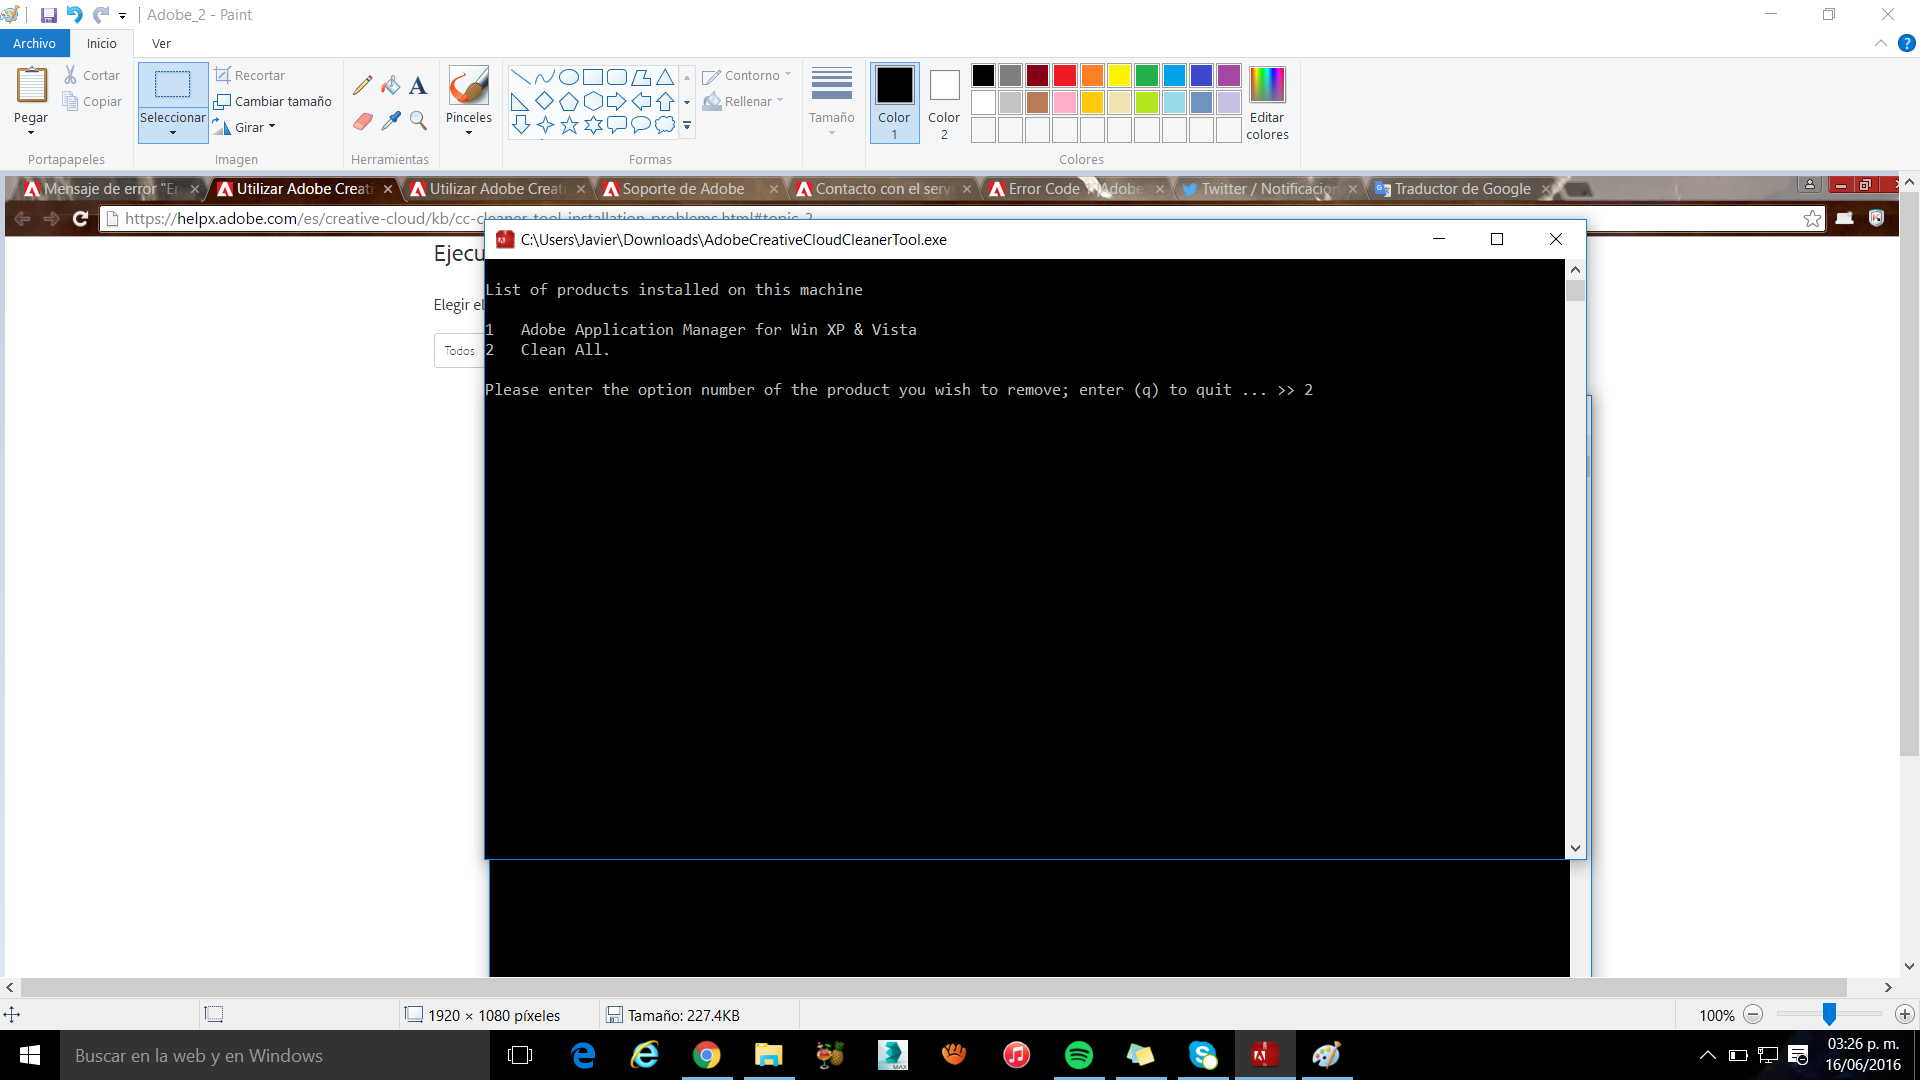Select Color 2 background button

(x=944, y=102)
